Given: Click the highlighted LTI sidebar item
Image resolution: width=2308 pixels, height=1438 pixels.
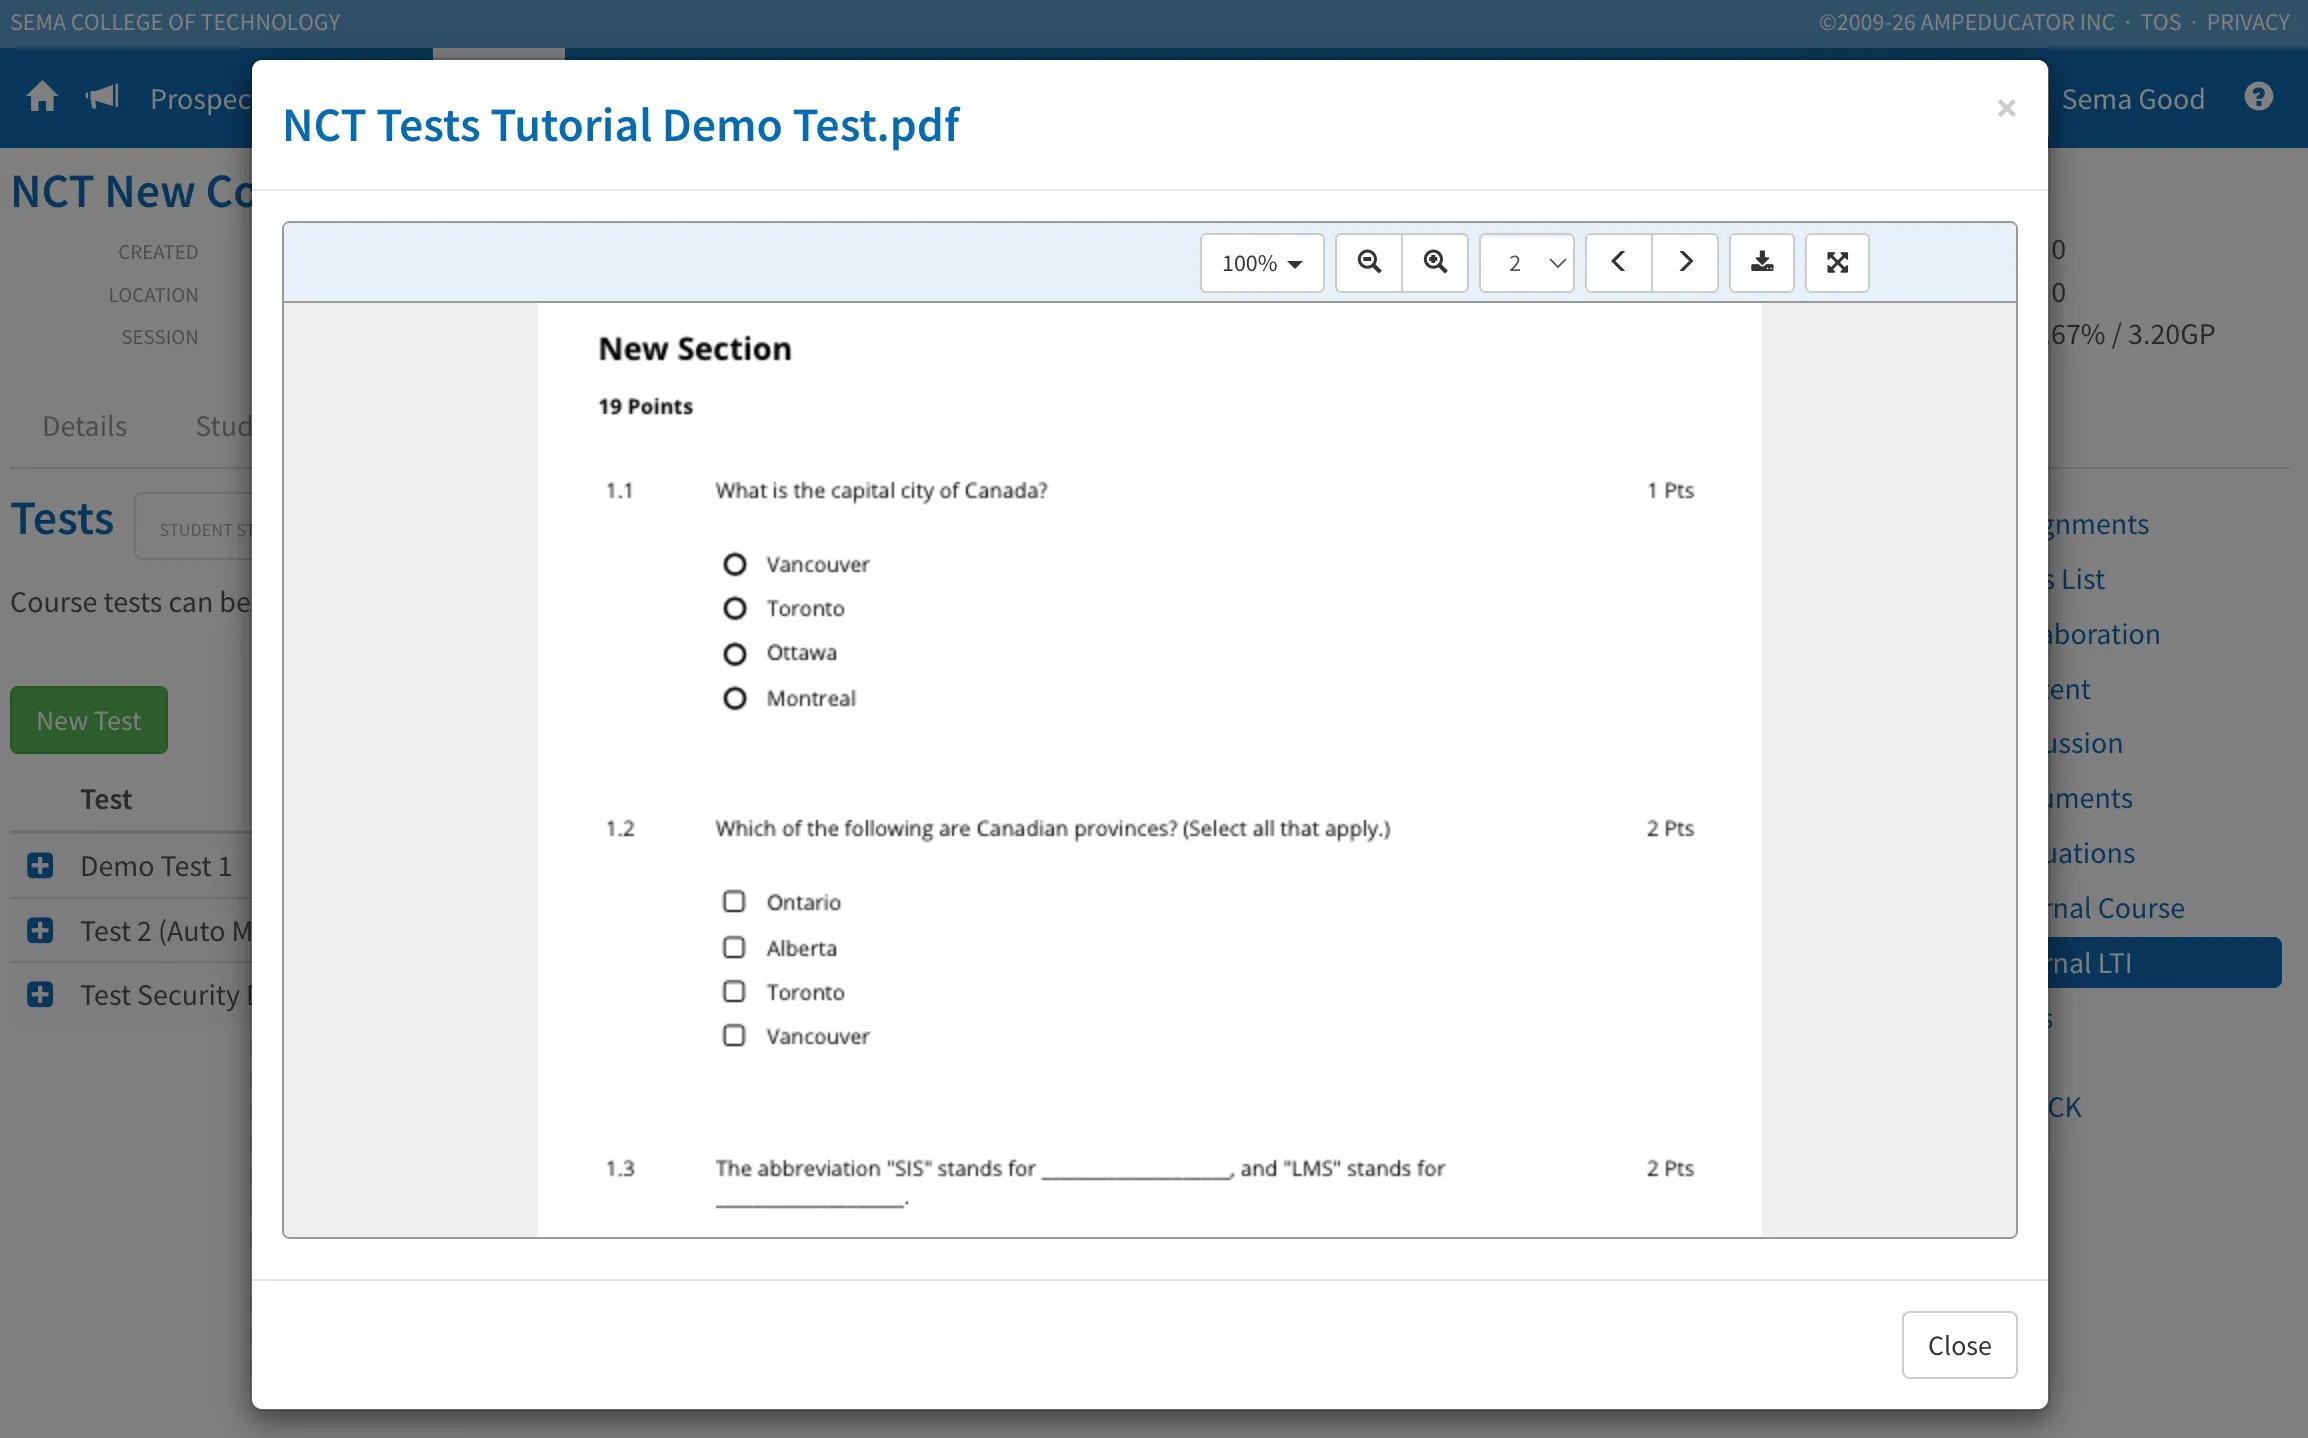Looking at the screenshot, I should [x=2164, y=963].
